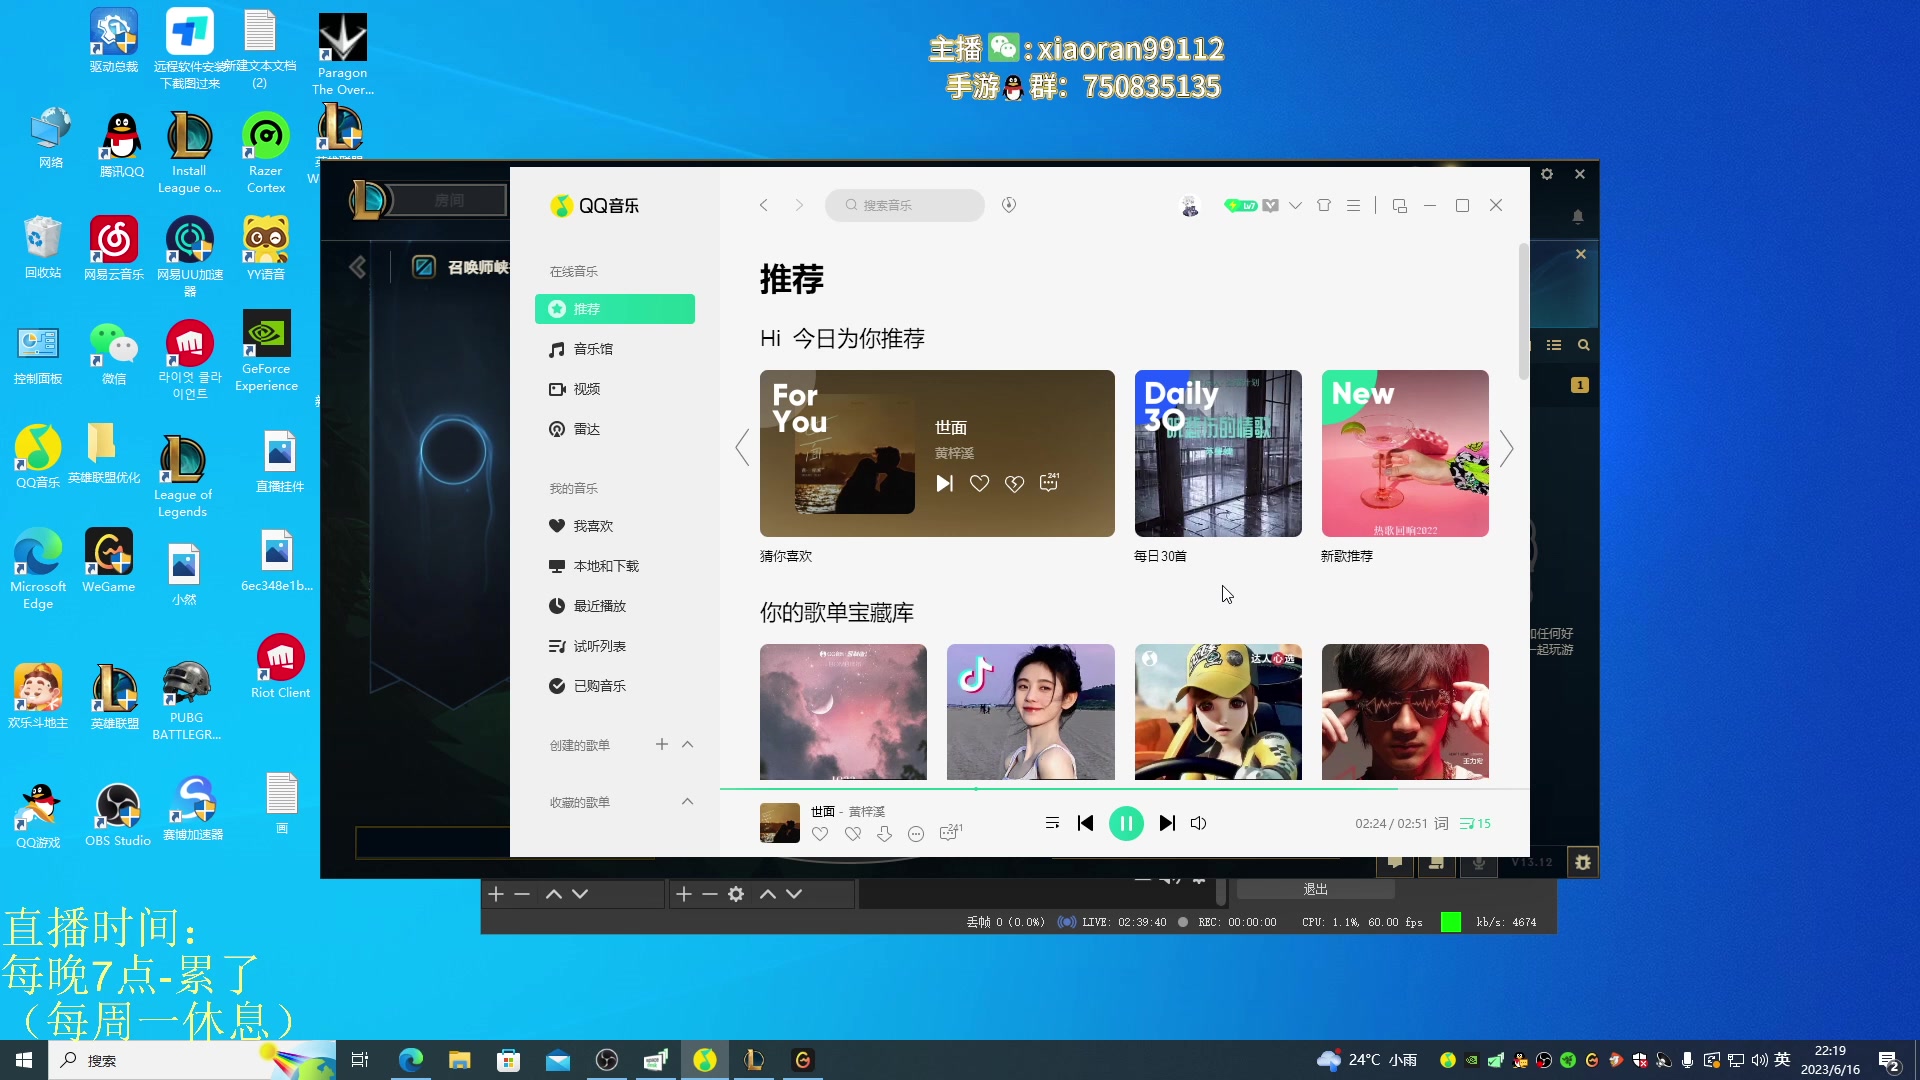Like the song on For You card
This screenshot has width=1920, height=1080.
(x=979, y=483)
